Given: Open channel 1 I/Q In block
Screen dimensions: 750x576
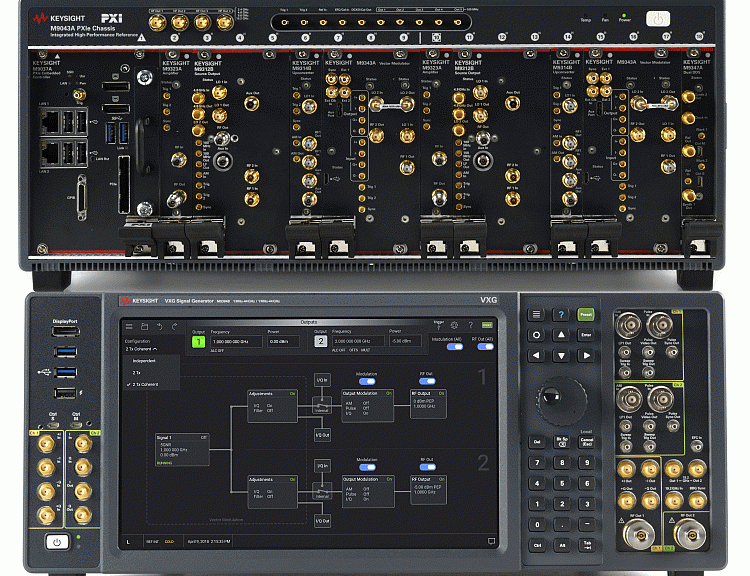Looking at the screenshot, I should (x=322, y=380).
